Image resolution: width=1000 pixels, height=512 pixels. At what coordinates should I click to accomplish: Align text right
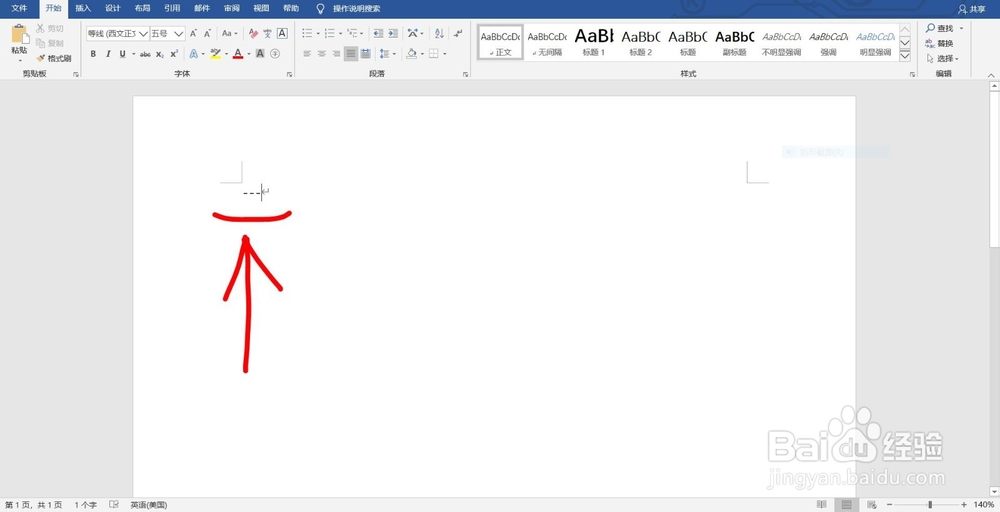click(336, 54)
